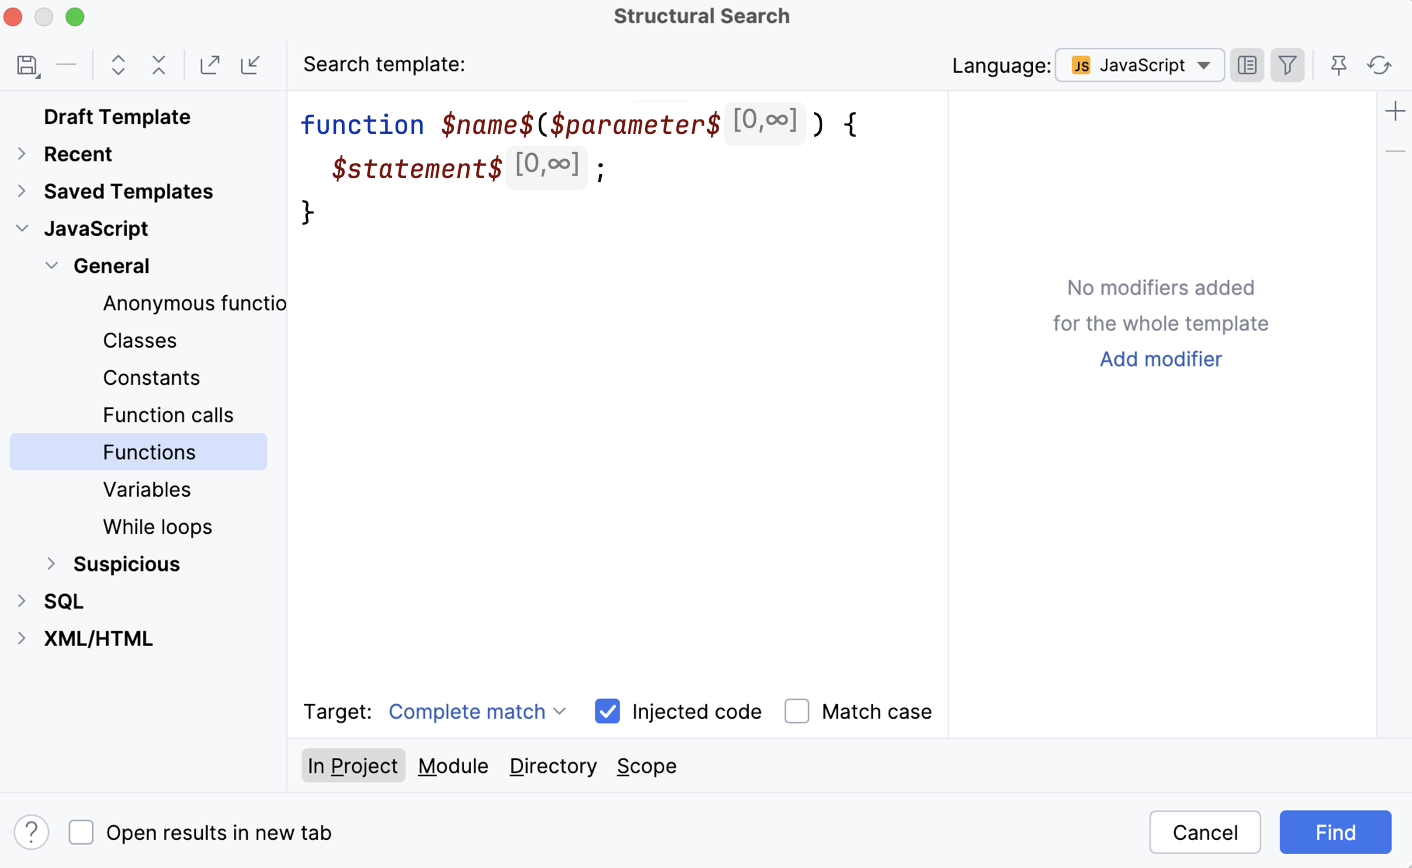Click the expand-all arrows toolbar icon

118,64
